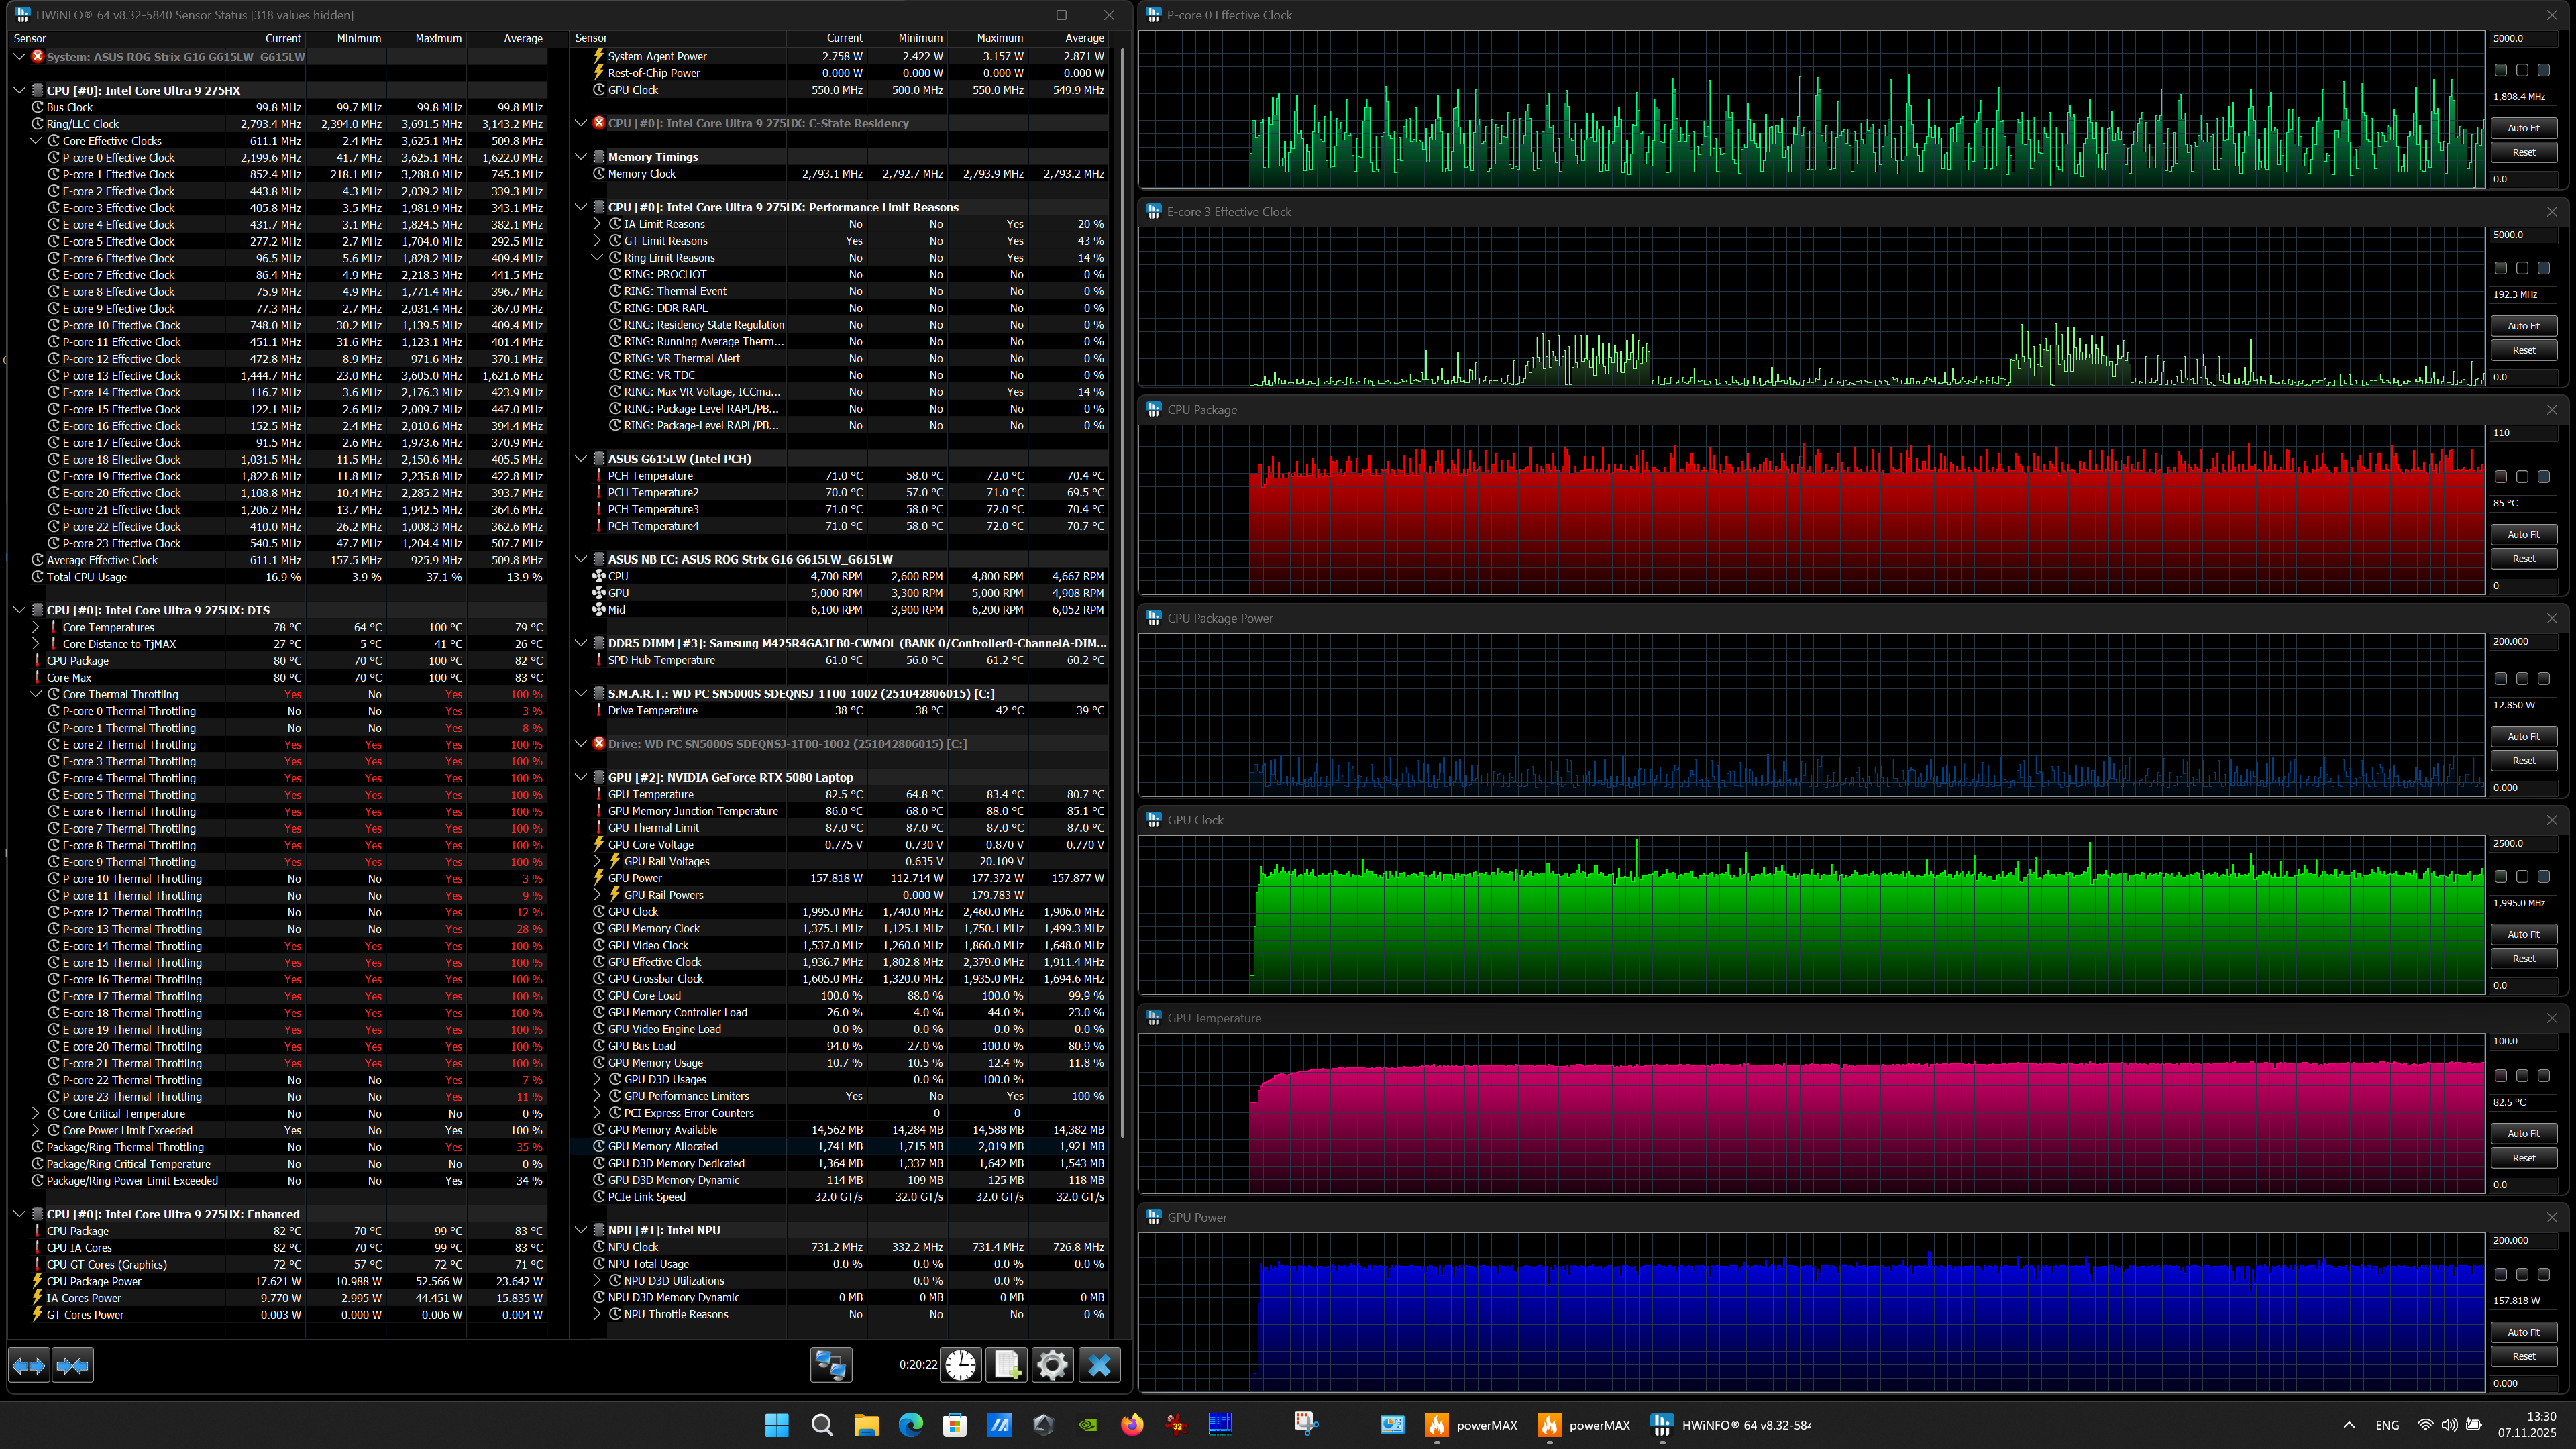
Task: Collapse GPU RTX 5080 Laptop section
Action: (581, 777)
